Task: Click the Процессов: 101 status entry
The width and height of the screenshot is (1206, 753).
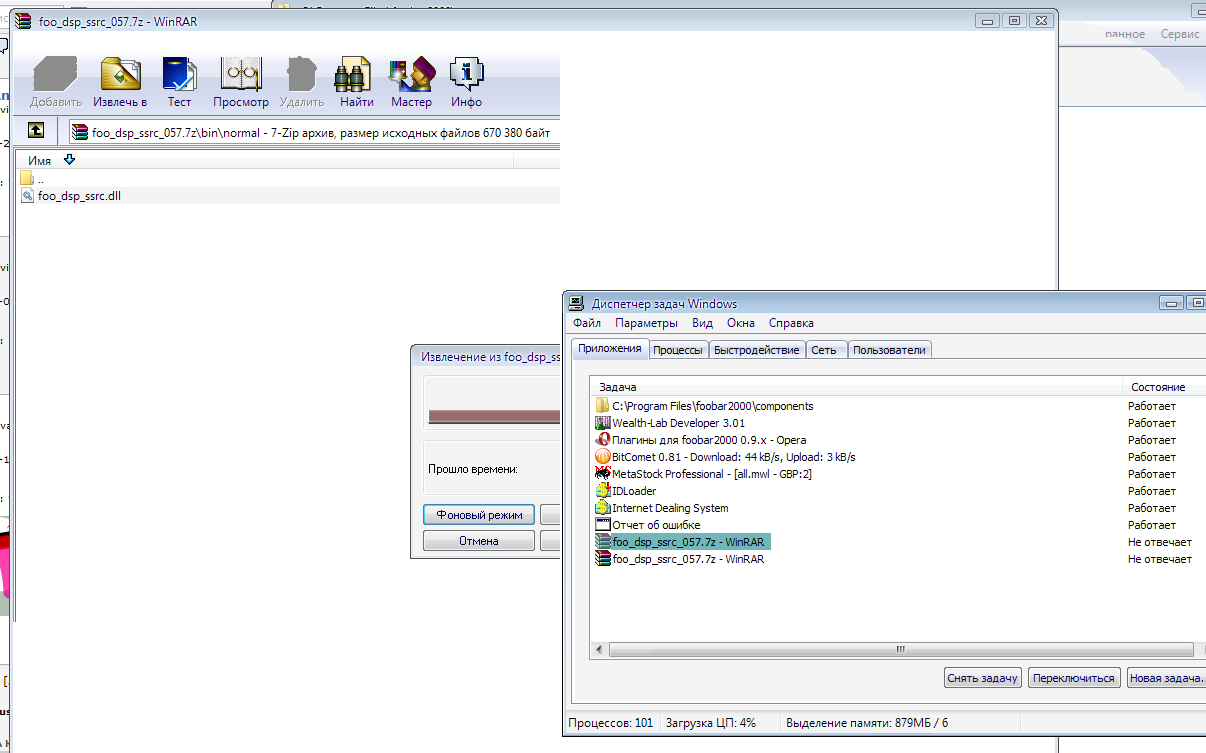Action: click(x=610, y=722)
